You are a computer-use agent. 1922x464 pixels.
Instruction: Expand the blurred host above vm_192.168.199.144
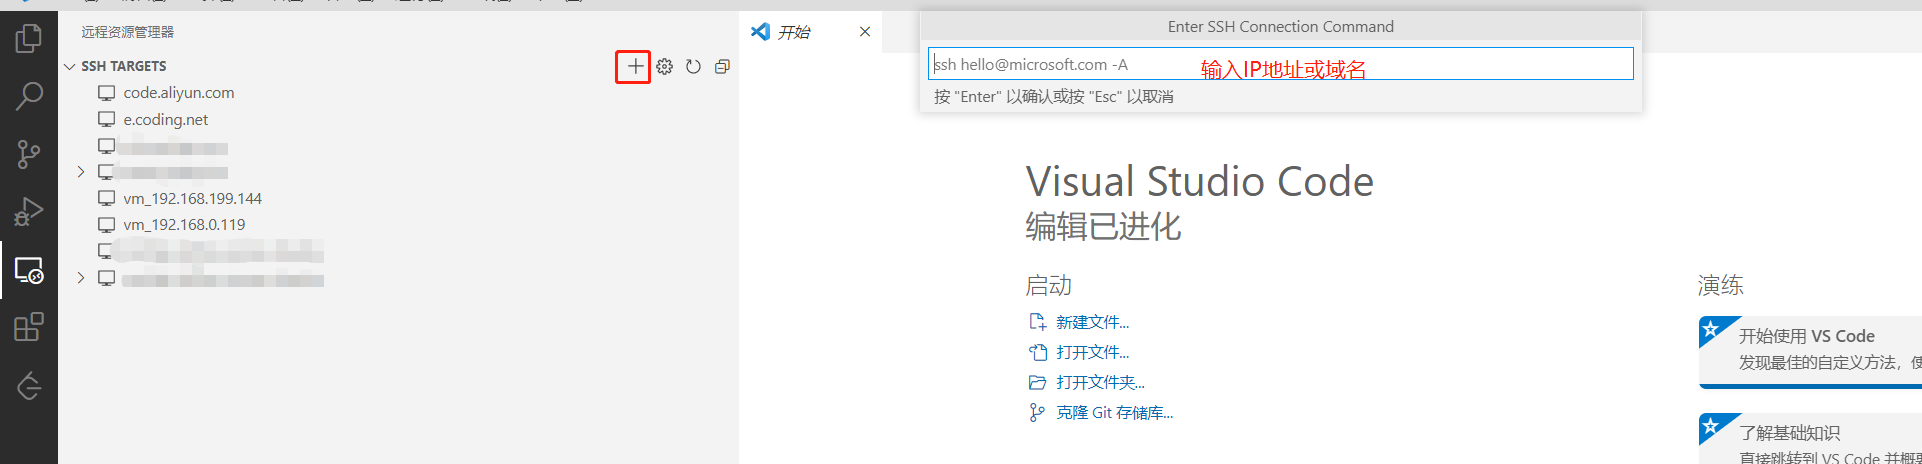click(81, 172)
